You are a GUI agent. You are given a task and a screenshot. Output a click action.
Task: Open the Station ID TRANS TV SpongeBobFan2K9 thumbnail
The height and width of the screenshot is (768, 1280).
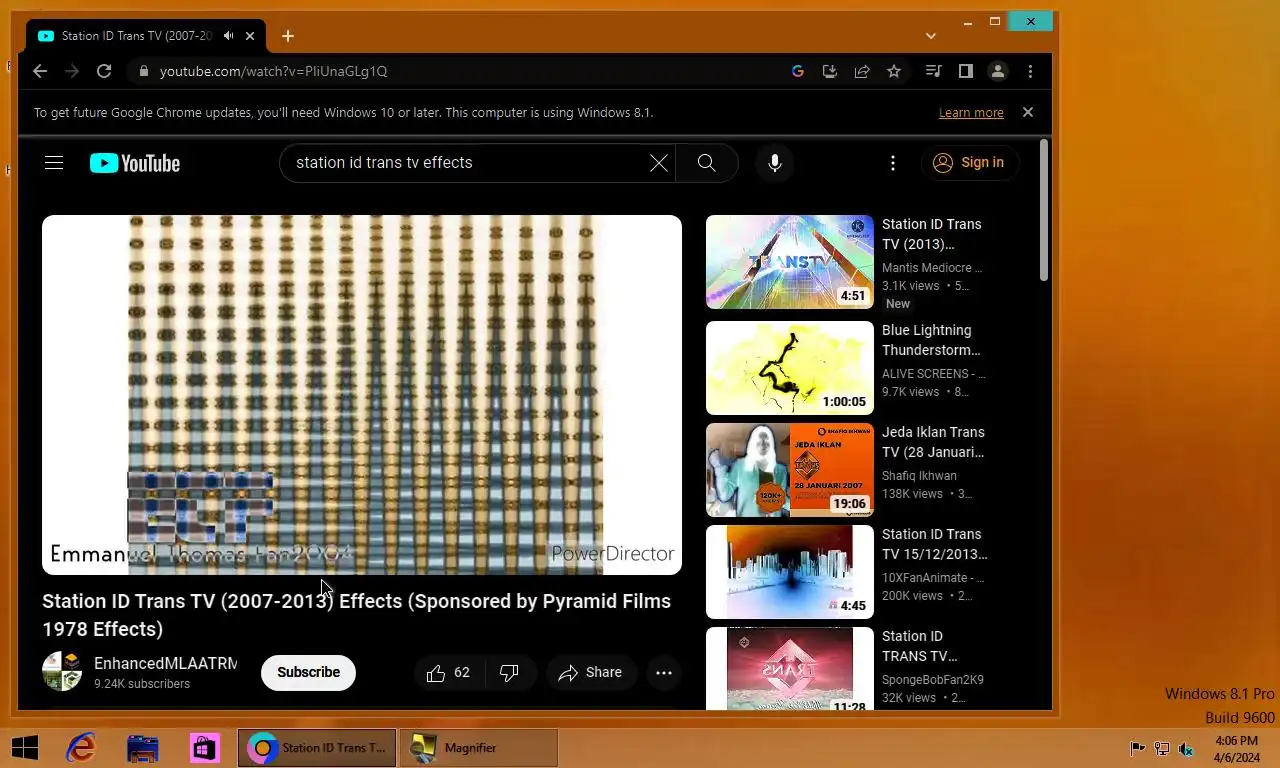[790, 669]
